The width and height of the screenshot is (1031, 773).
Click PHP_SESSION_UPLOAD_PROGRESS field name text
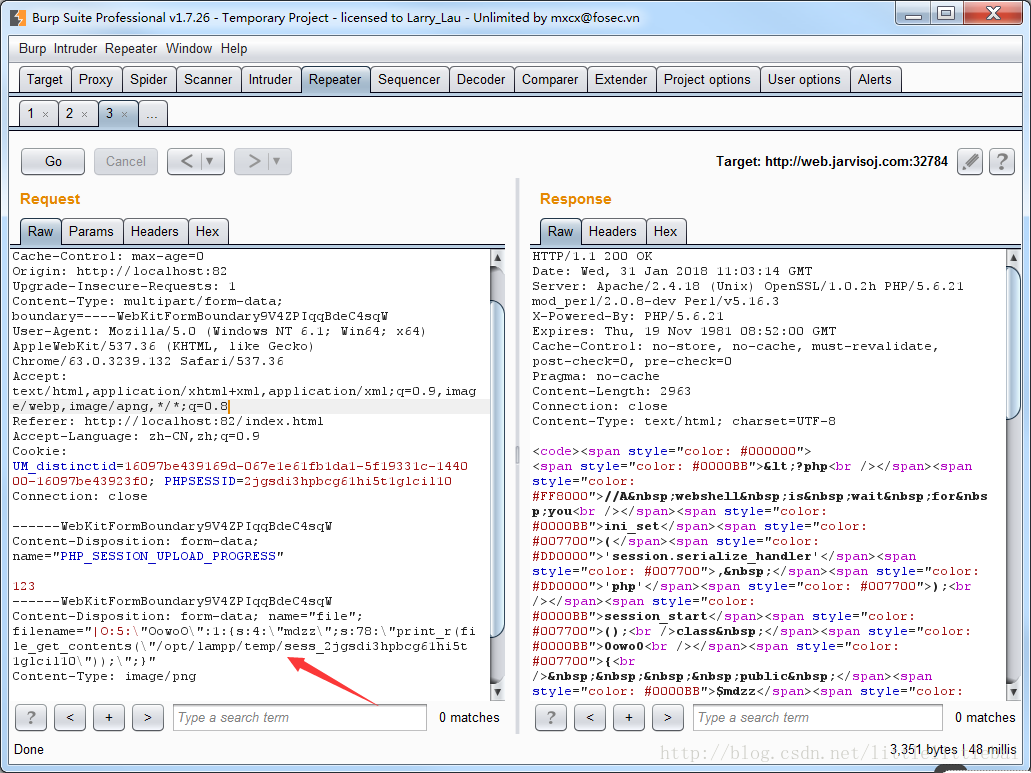[168, 556]
